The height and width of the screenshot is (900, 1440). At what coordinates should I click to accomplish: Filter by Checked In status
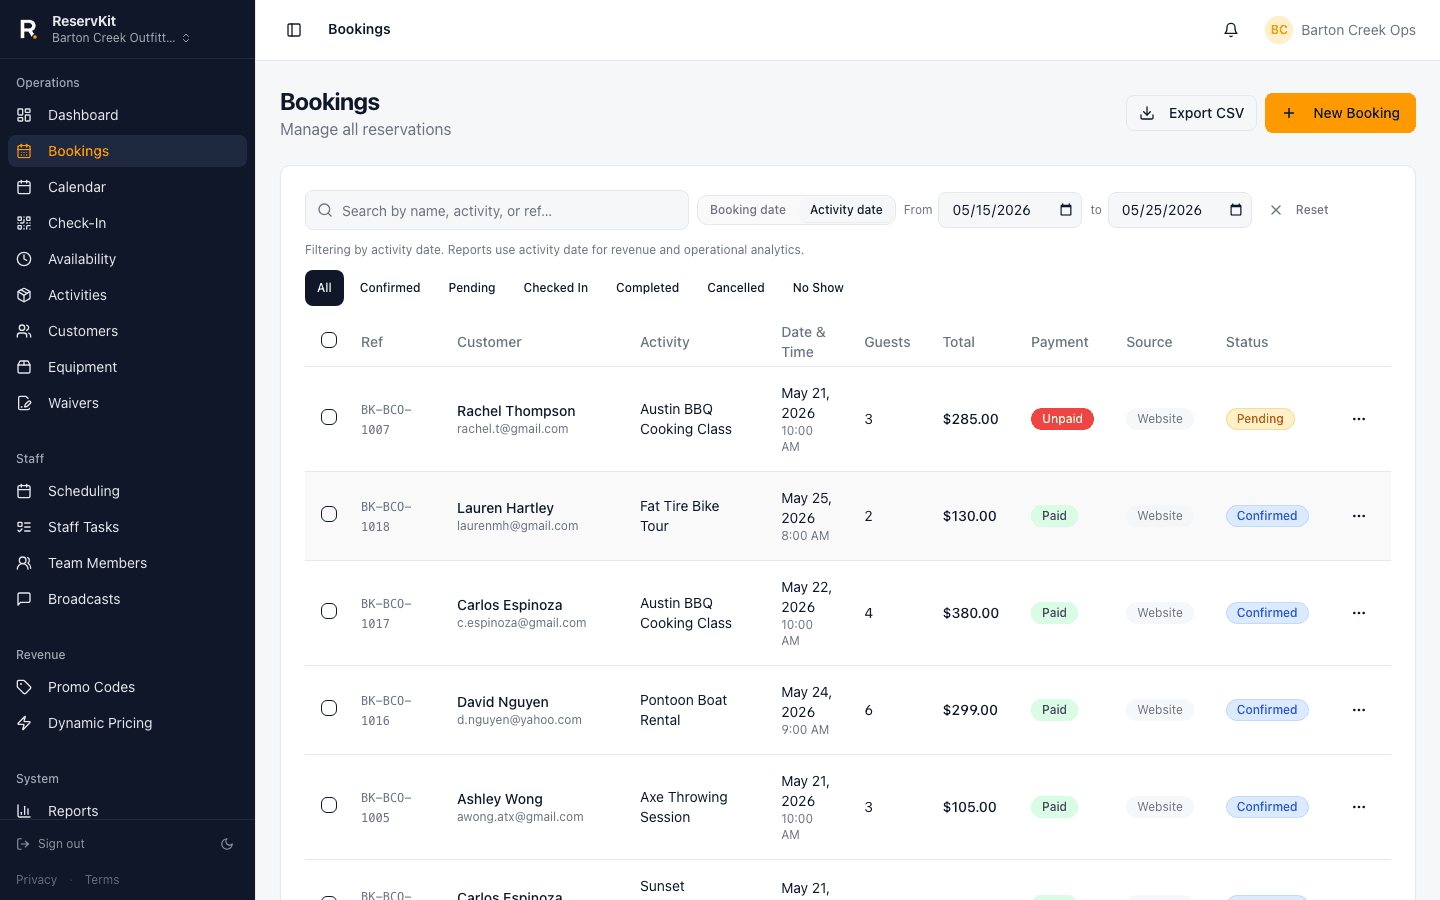click(556, 288)
